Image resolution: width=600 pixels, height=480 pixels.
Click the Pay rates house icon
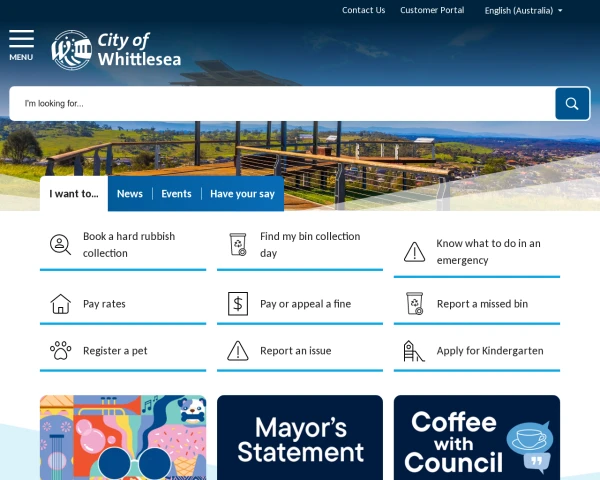point(60,304)
